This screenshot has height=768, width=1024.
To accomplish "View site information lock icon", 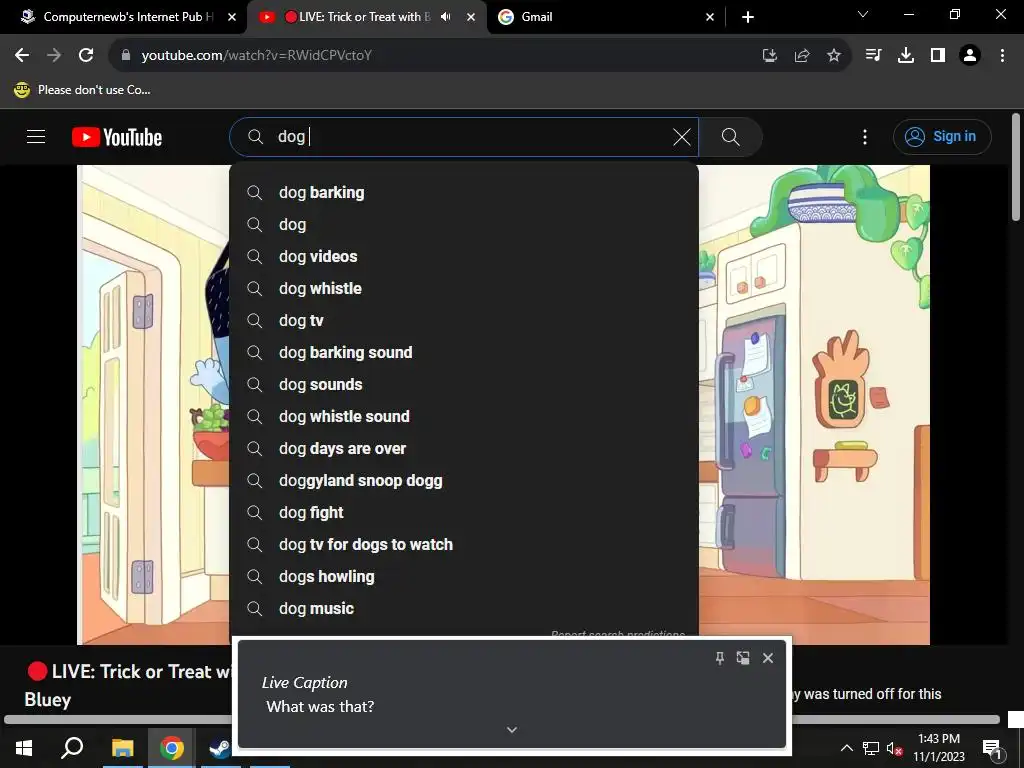I will 126,55.
